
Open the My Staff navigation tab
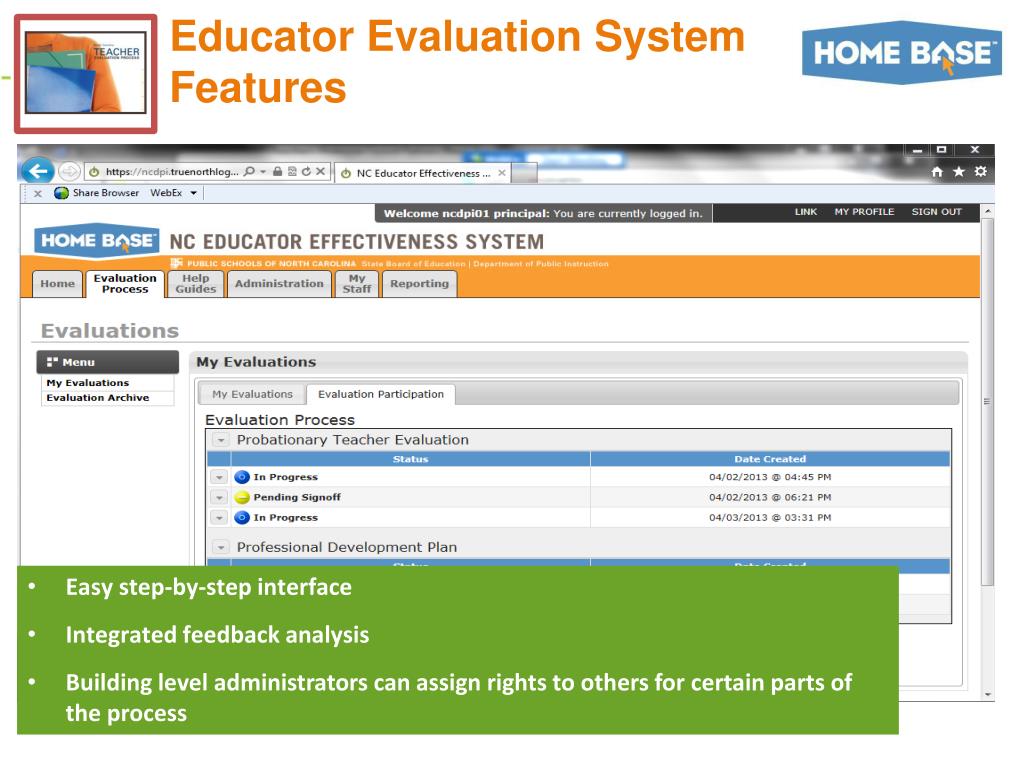pyautogui.click(x=357, y=284)
